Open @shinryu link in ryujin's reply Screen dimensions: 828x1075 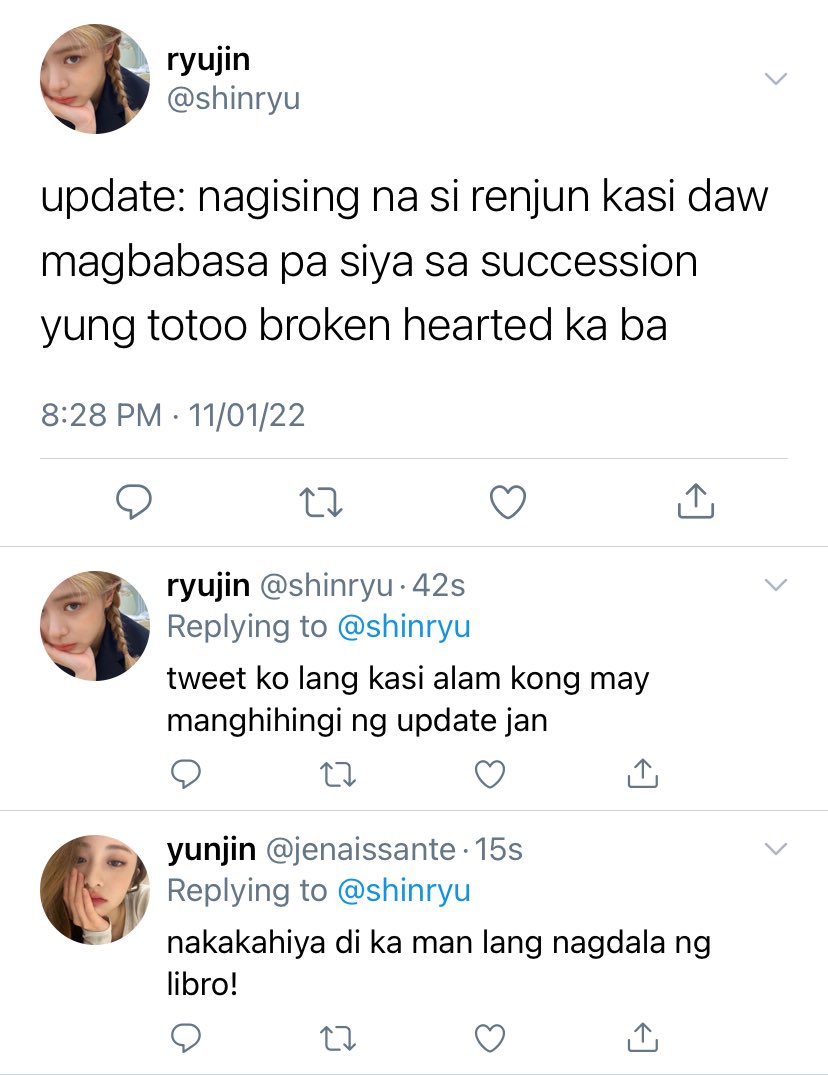pyautogui.click(x=404, y=627)
